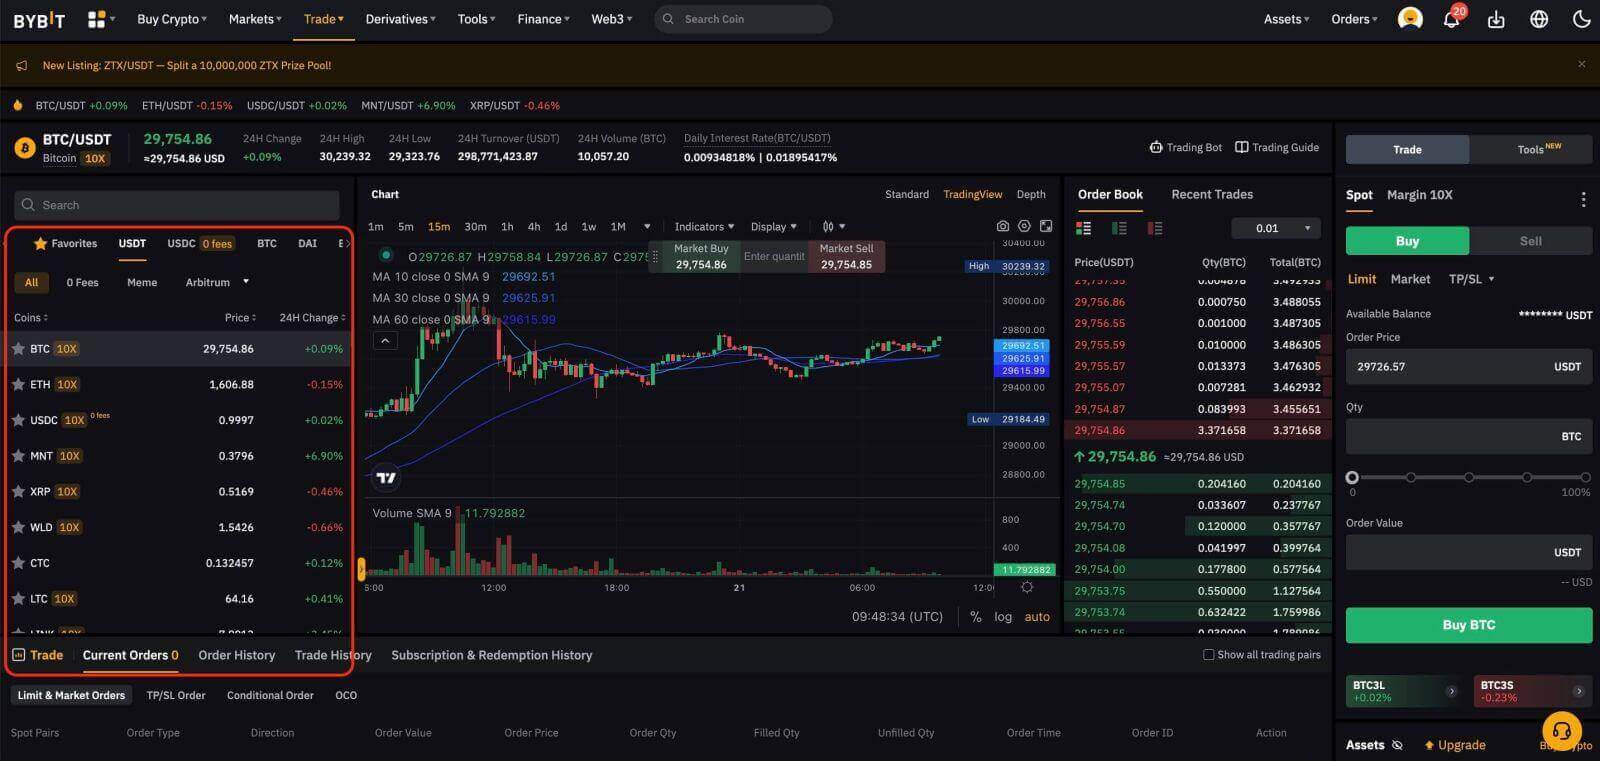Favorite the LTC coin star
1600x761 pixels.
[18, 599]
